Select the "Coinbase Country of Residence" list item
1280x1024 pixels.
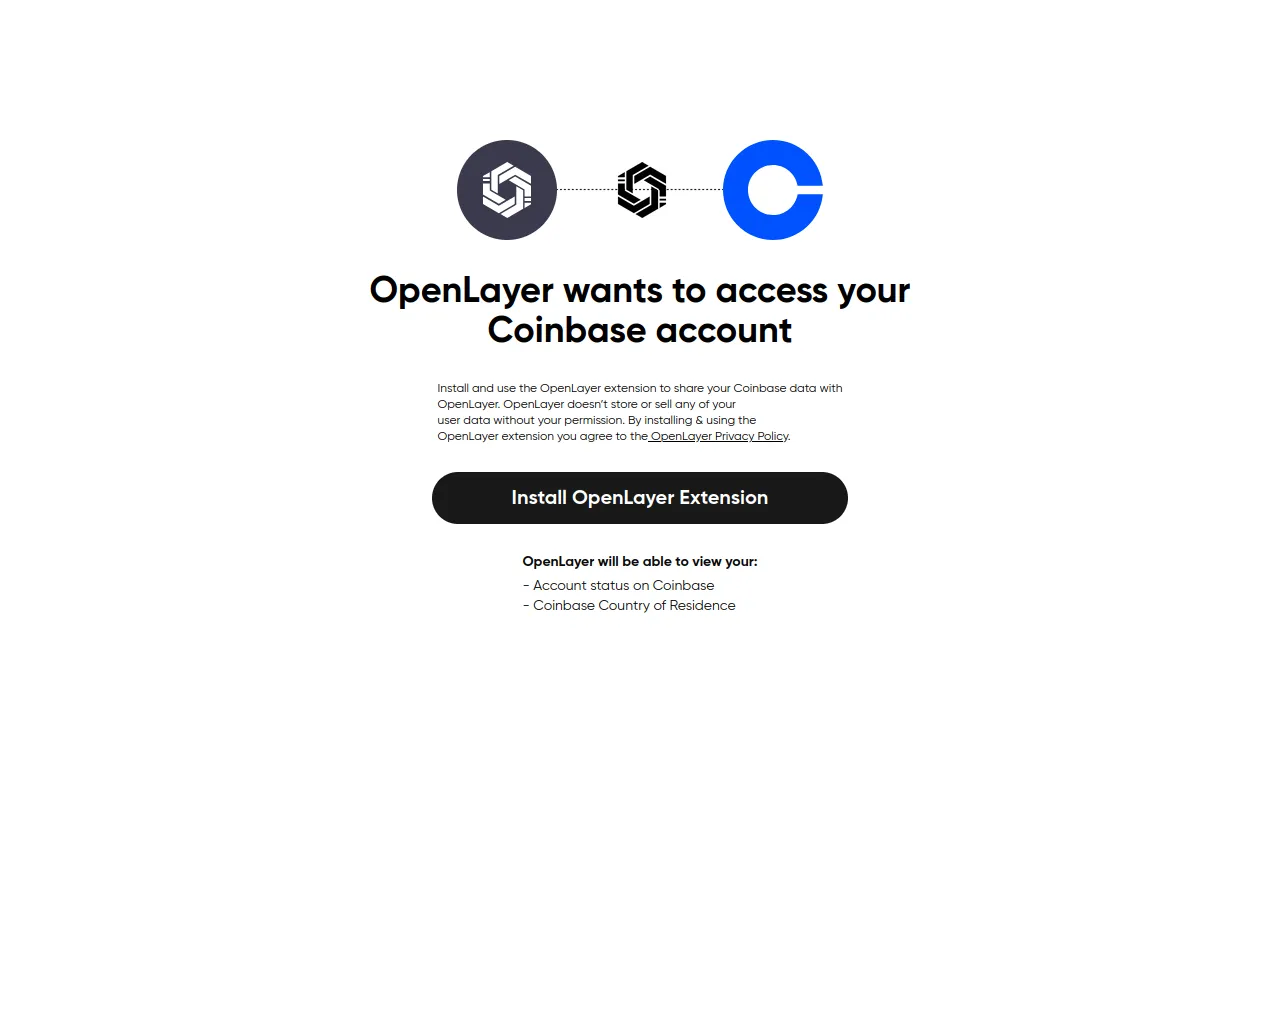pos(629,605)
